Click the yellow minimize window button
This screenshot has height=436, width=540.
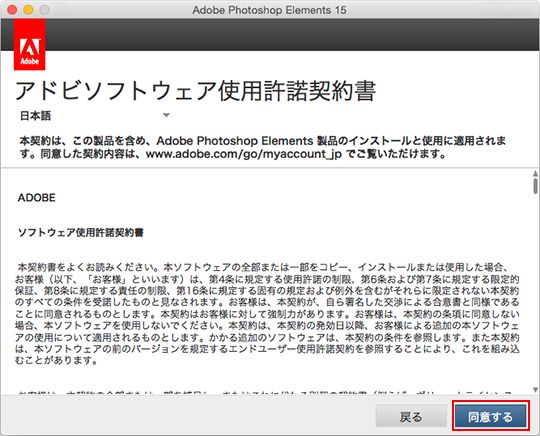[28, 10]
